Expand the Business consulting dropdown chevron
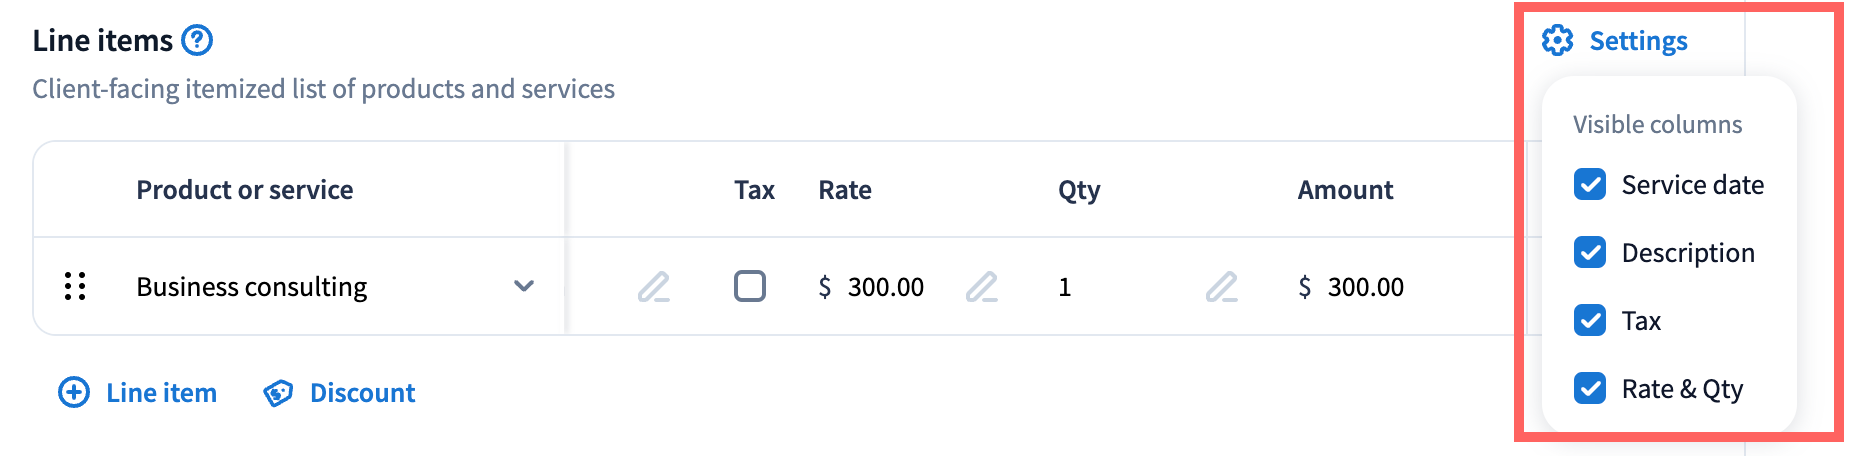Screen dimensions: 1874x456 pos(524,286)
